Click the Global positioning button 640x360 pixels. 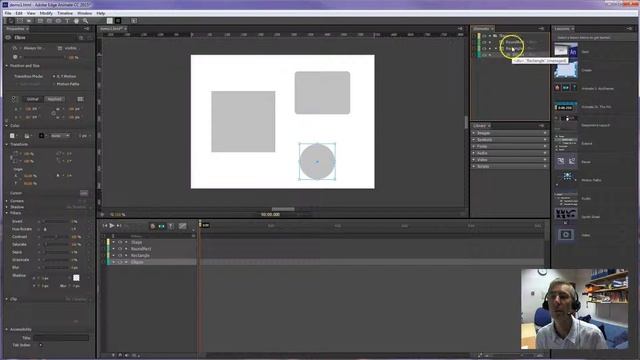(x=33, y=99)
